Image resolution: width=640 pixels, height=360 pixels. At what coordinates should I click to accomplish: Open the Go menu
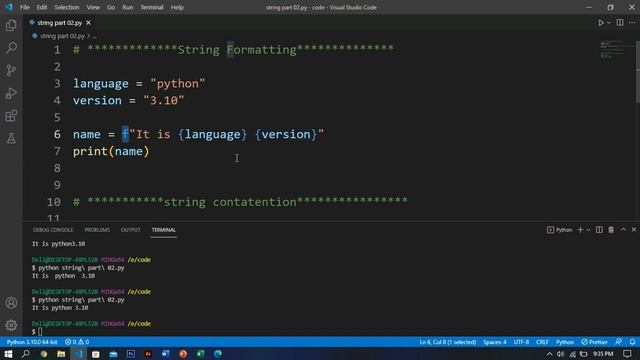coord(111,7)
